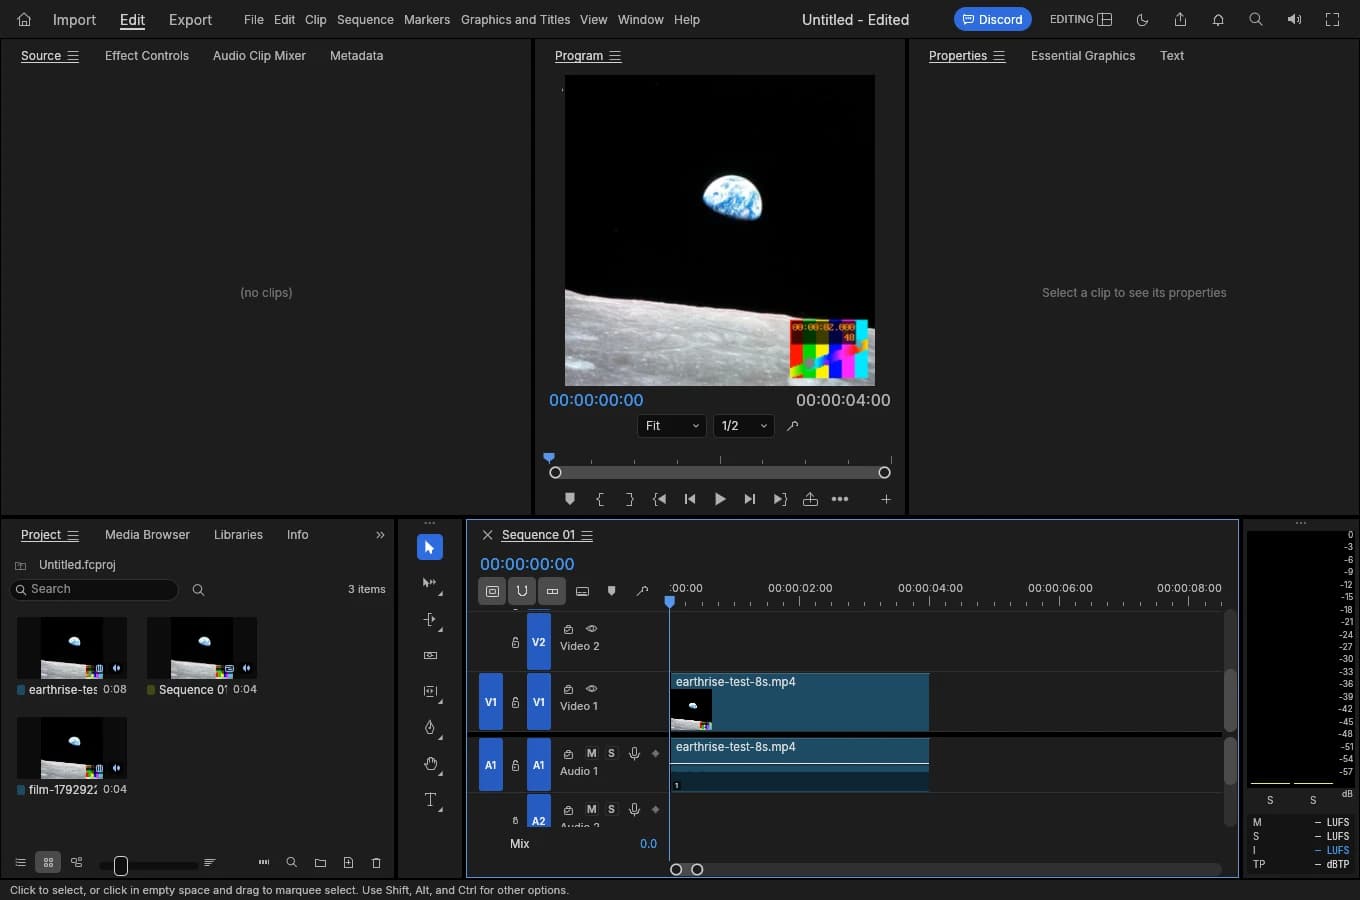The height and width of the screenshot is (900, 1360).
Task: Play the sequence in the Program monitor
Action: pyautogui.click(x=720, y=499)
